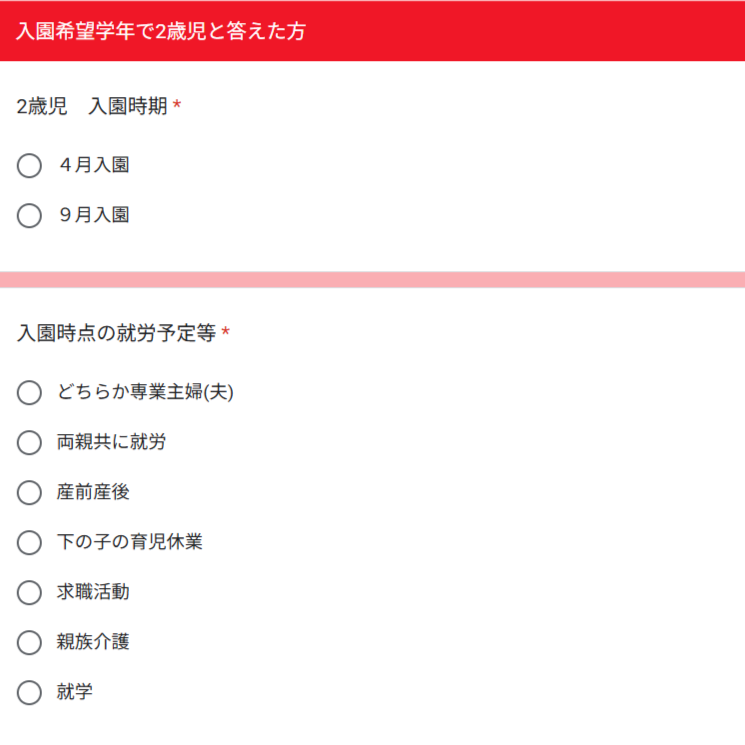Click the 9月入園 option label text

tap(94, 214)
